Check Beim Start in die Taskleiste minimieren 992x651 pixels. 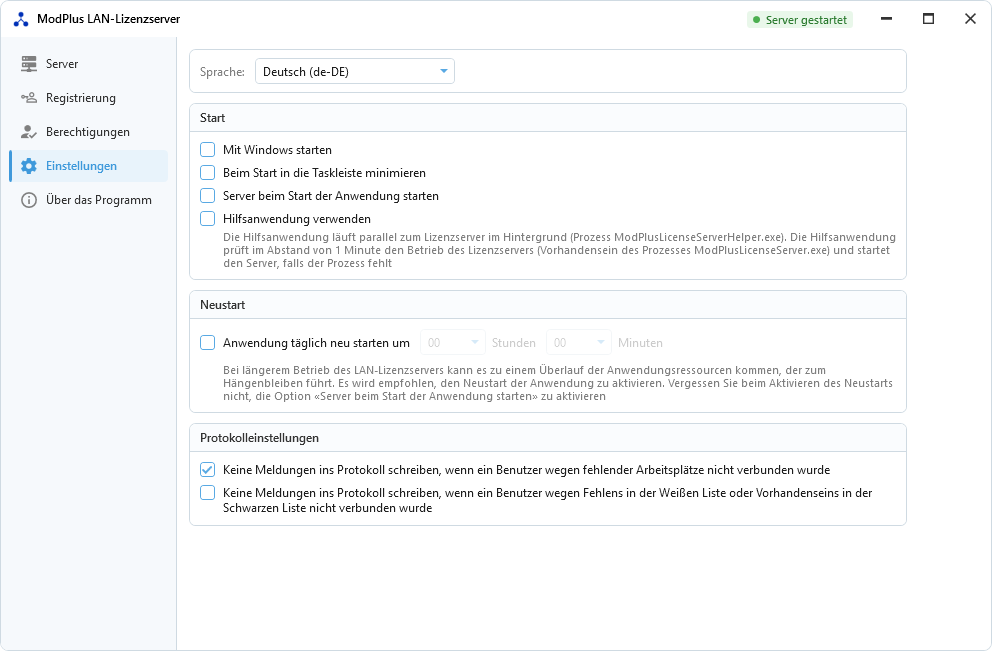[x=208, y=173]
